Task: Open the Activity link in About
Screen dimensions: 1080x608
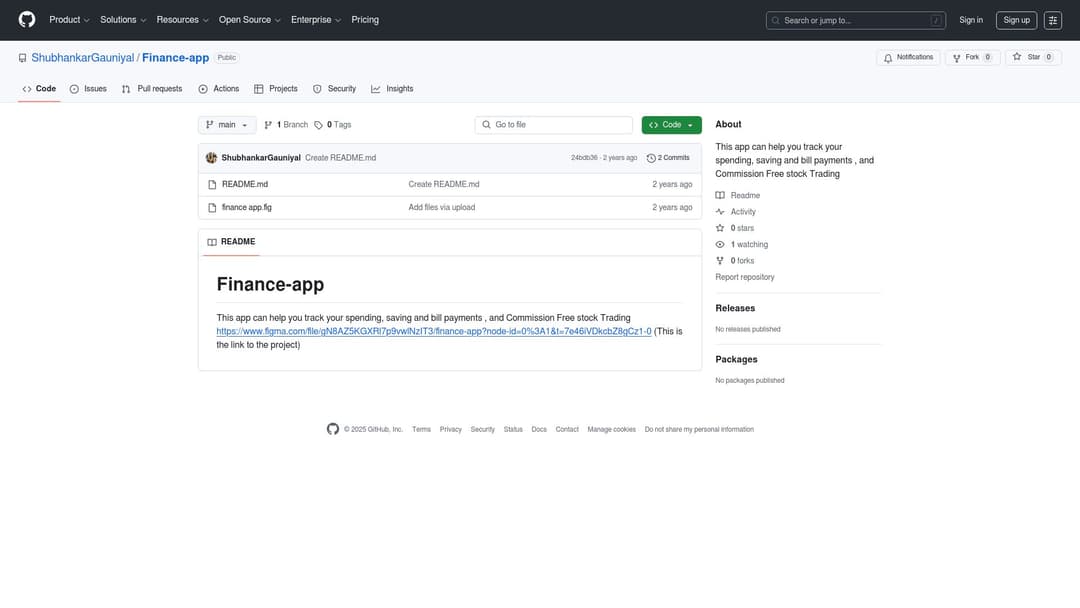Action: (x=736, y=212)
